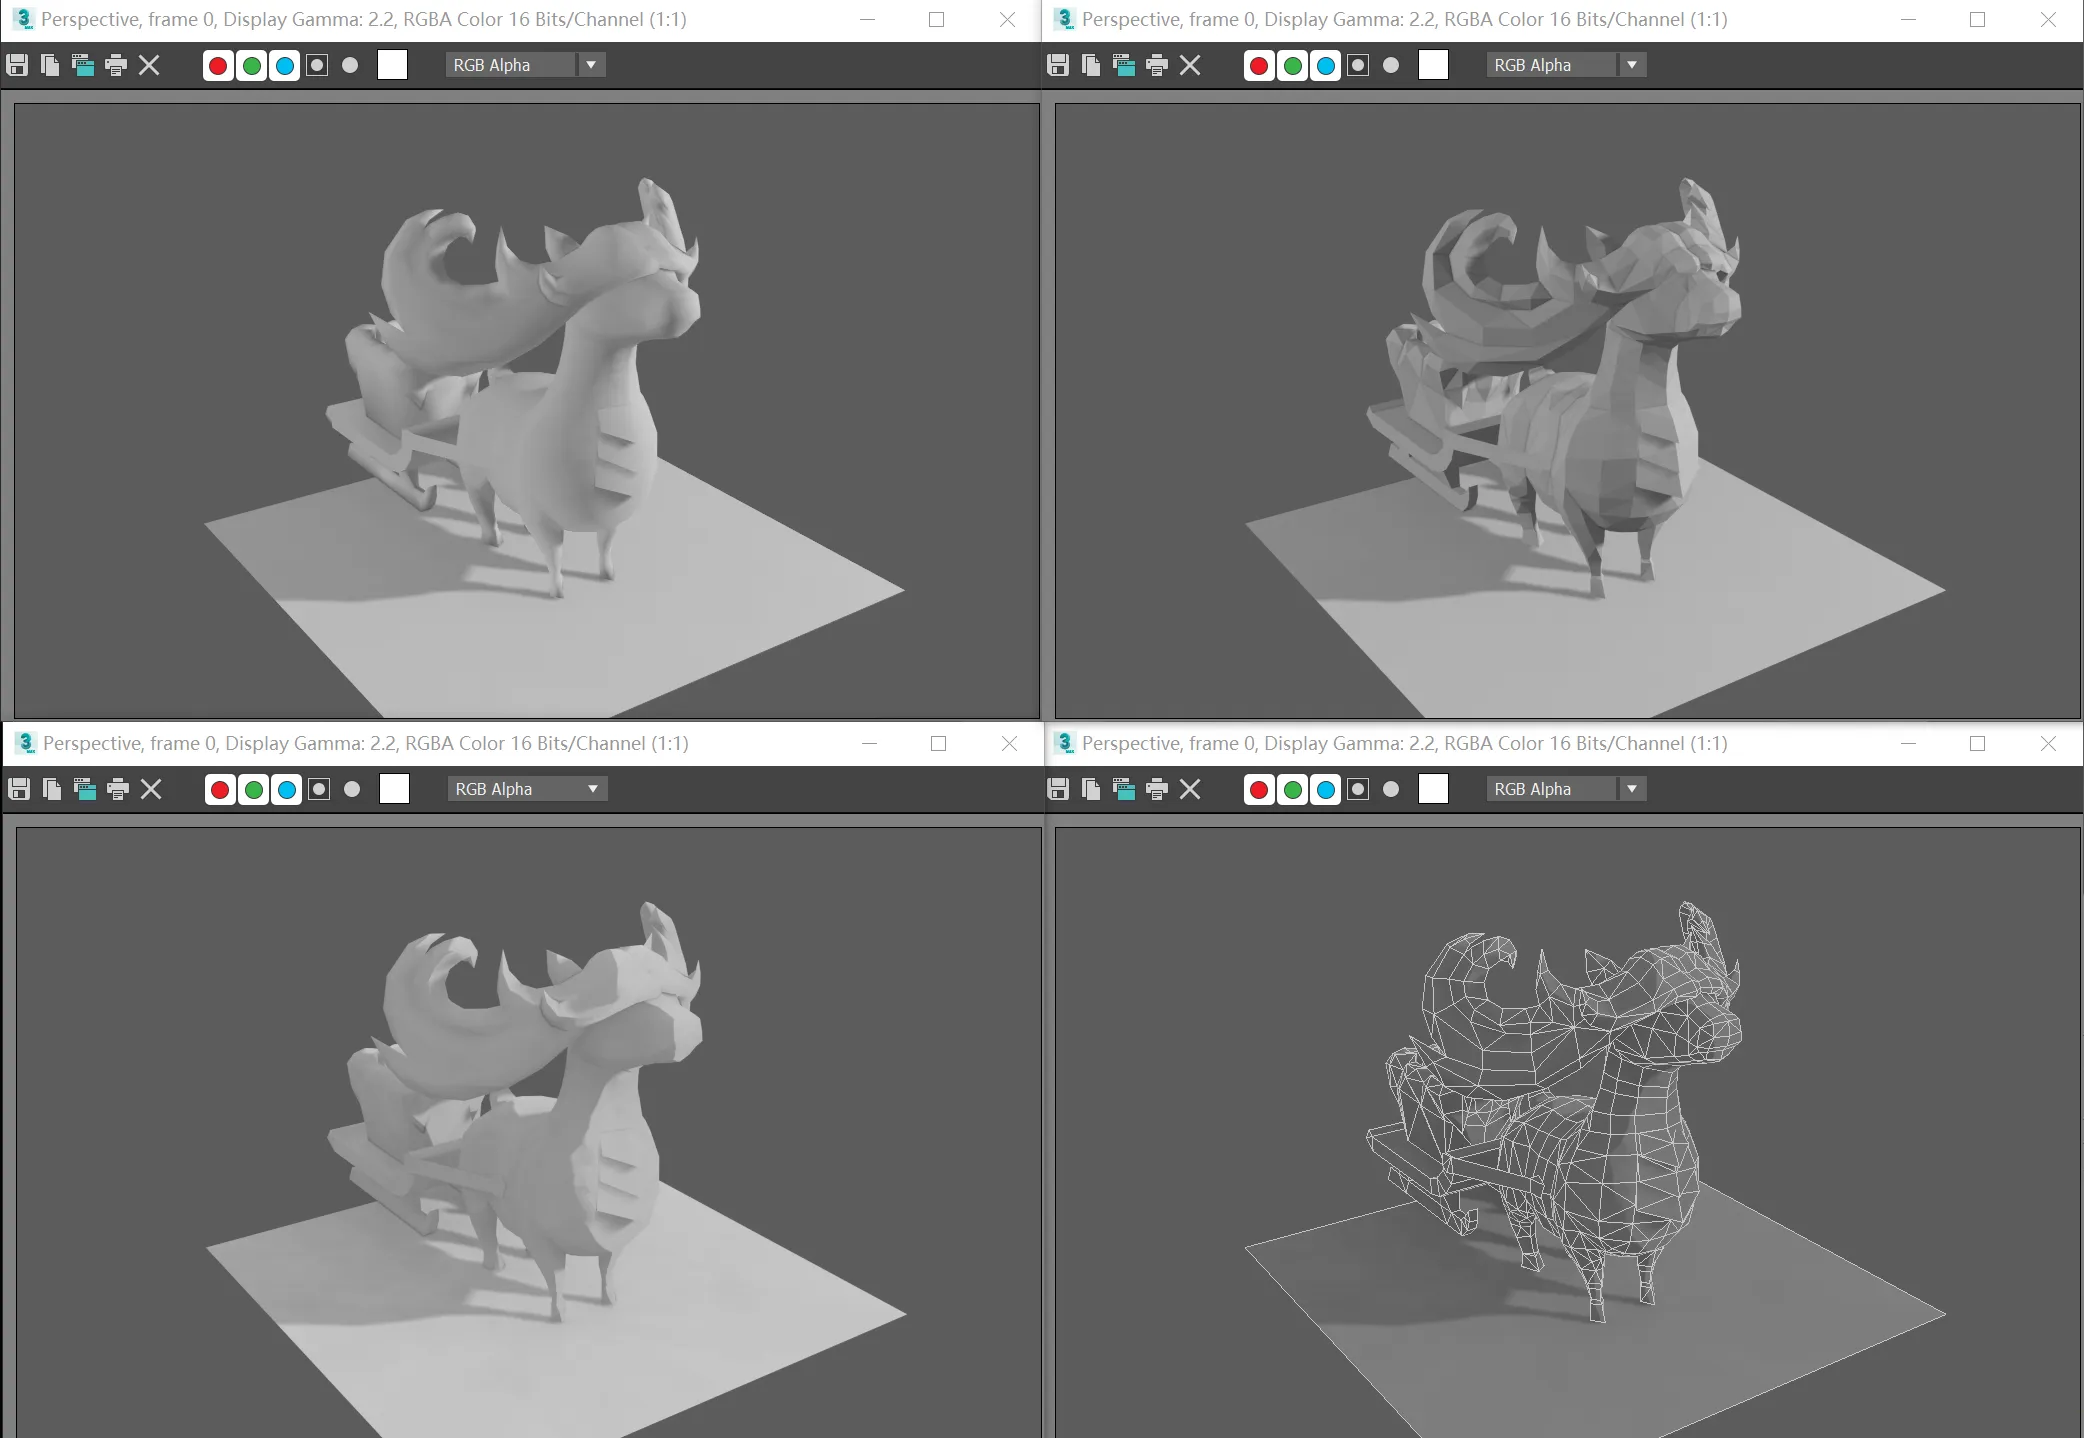Enable monochrome display in top-right window
The height and width of the screenshot is (1438, 2084).
point(1391,65)
